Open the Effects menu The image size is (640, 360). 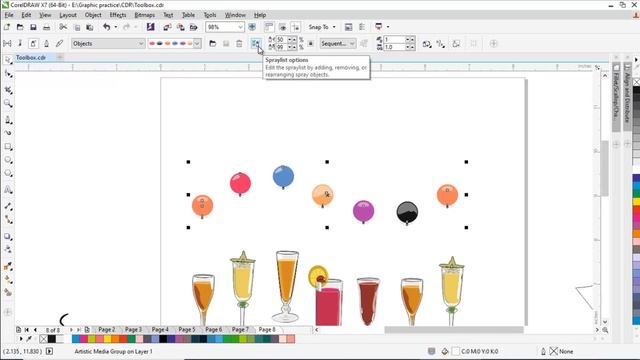118,15
